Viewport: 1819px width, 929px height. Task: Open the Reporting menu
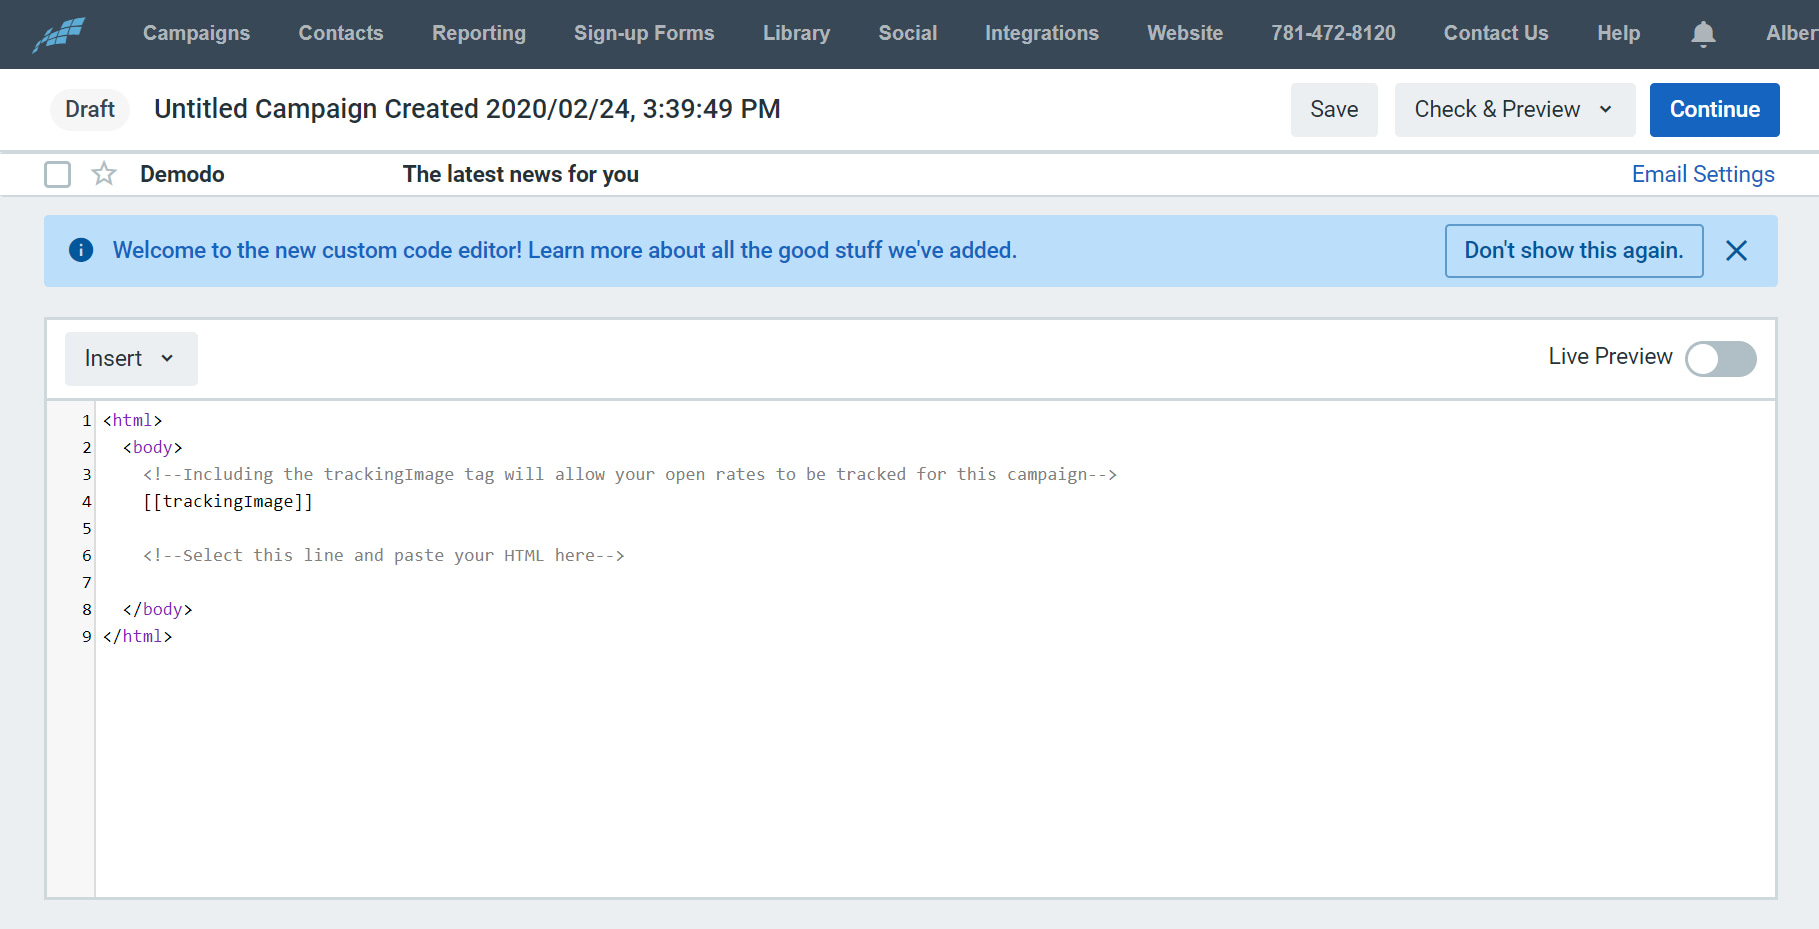[x=479, y=33]
